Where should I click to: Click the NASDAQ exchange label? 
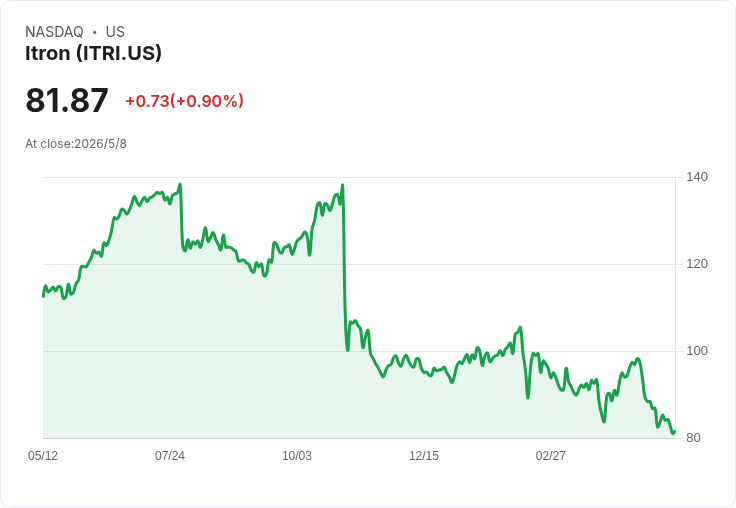[54, 32]
